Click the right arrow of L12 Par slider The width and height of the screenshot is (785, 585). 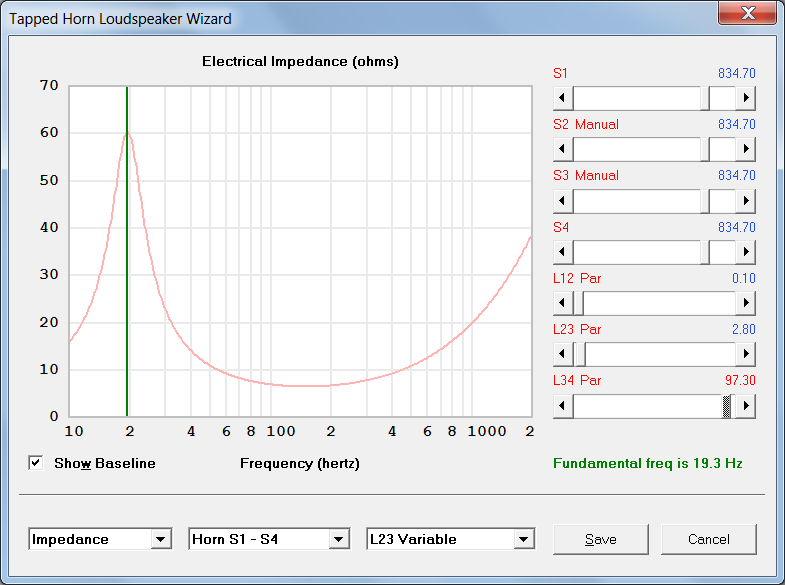pos(745,302)
